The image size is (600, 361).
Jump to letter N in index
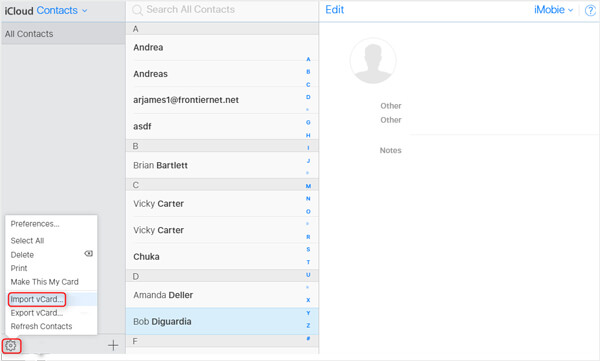pos(308,199)
